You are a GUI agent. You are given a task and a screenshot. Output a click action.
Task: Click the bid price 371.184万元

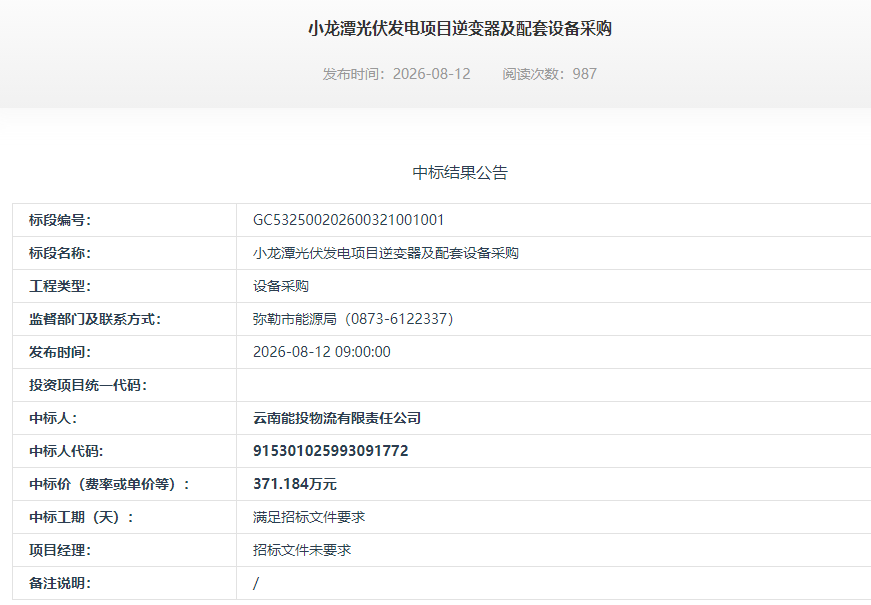295,484
